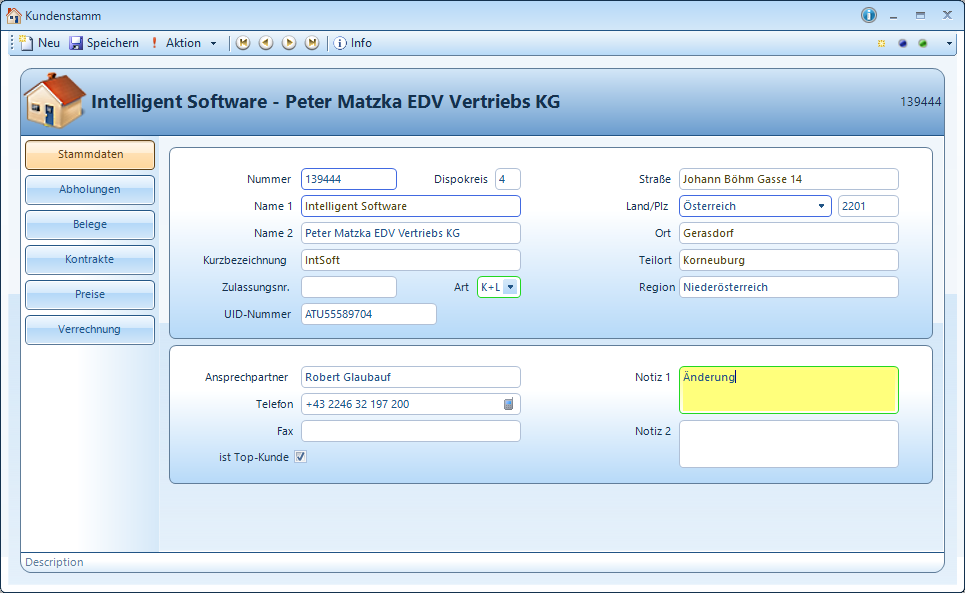
Task: Switch to the Kontrakte tab
Action: pos(90,260)
